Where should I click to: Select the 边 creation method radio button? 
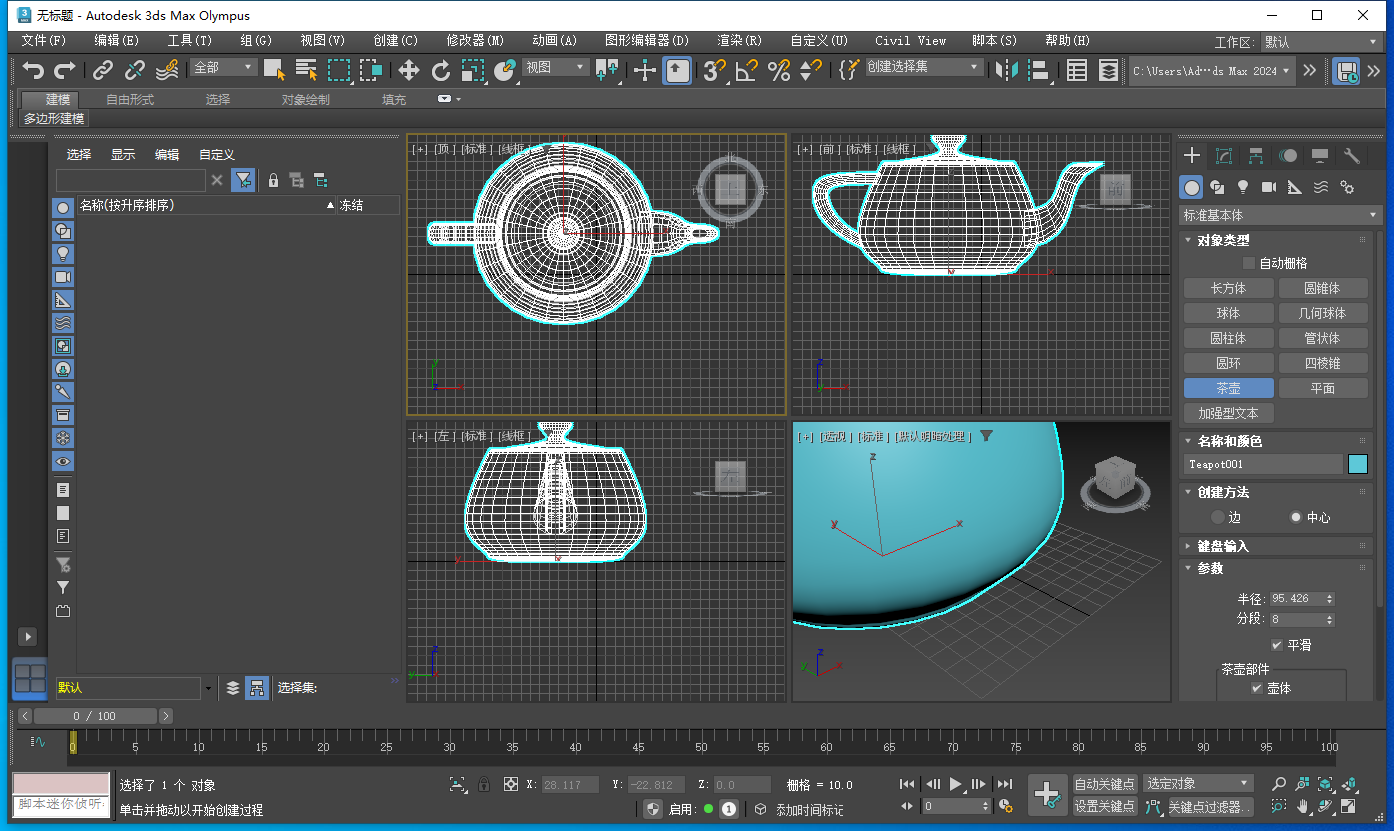[x=1217, y=517]
